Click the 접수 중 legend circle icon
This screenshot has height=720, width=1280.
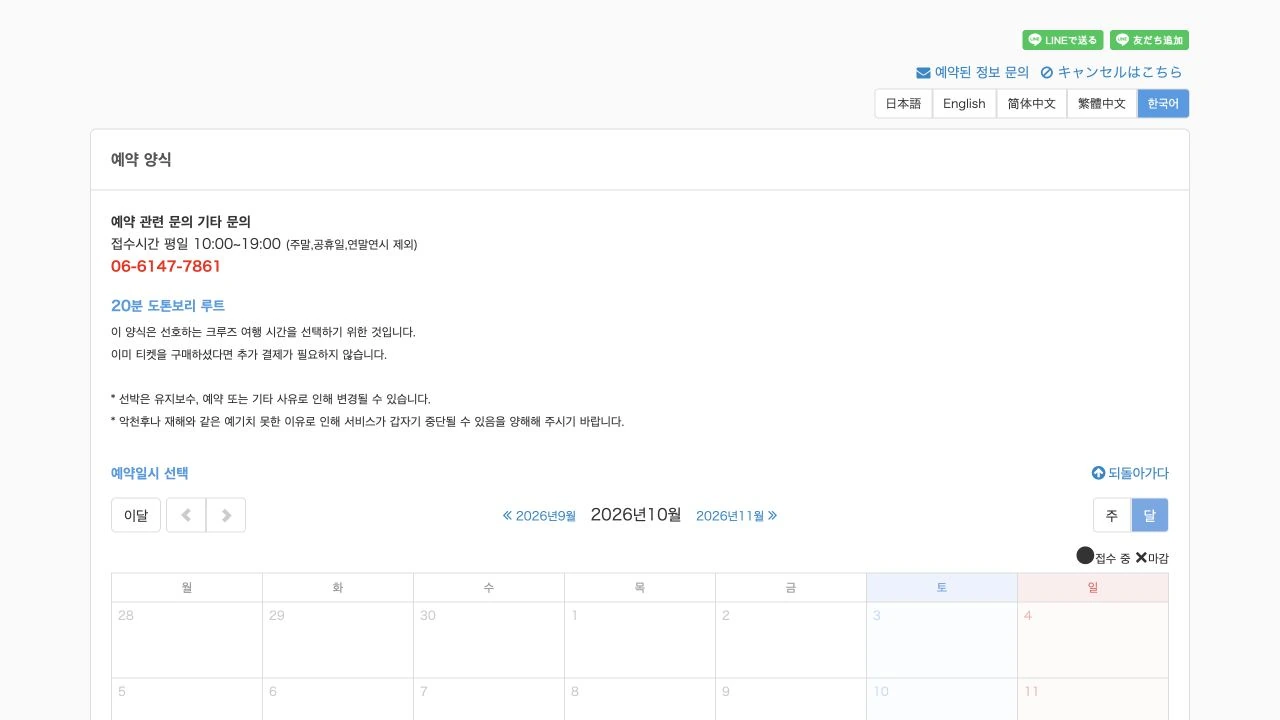(1085, 555)
